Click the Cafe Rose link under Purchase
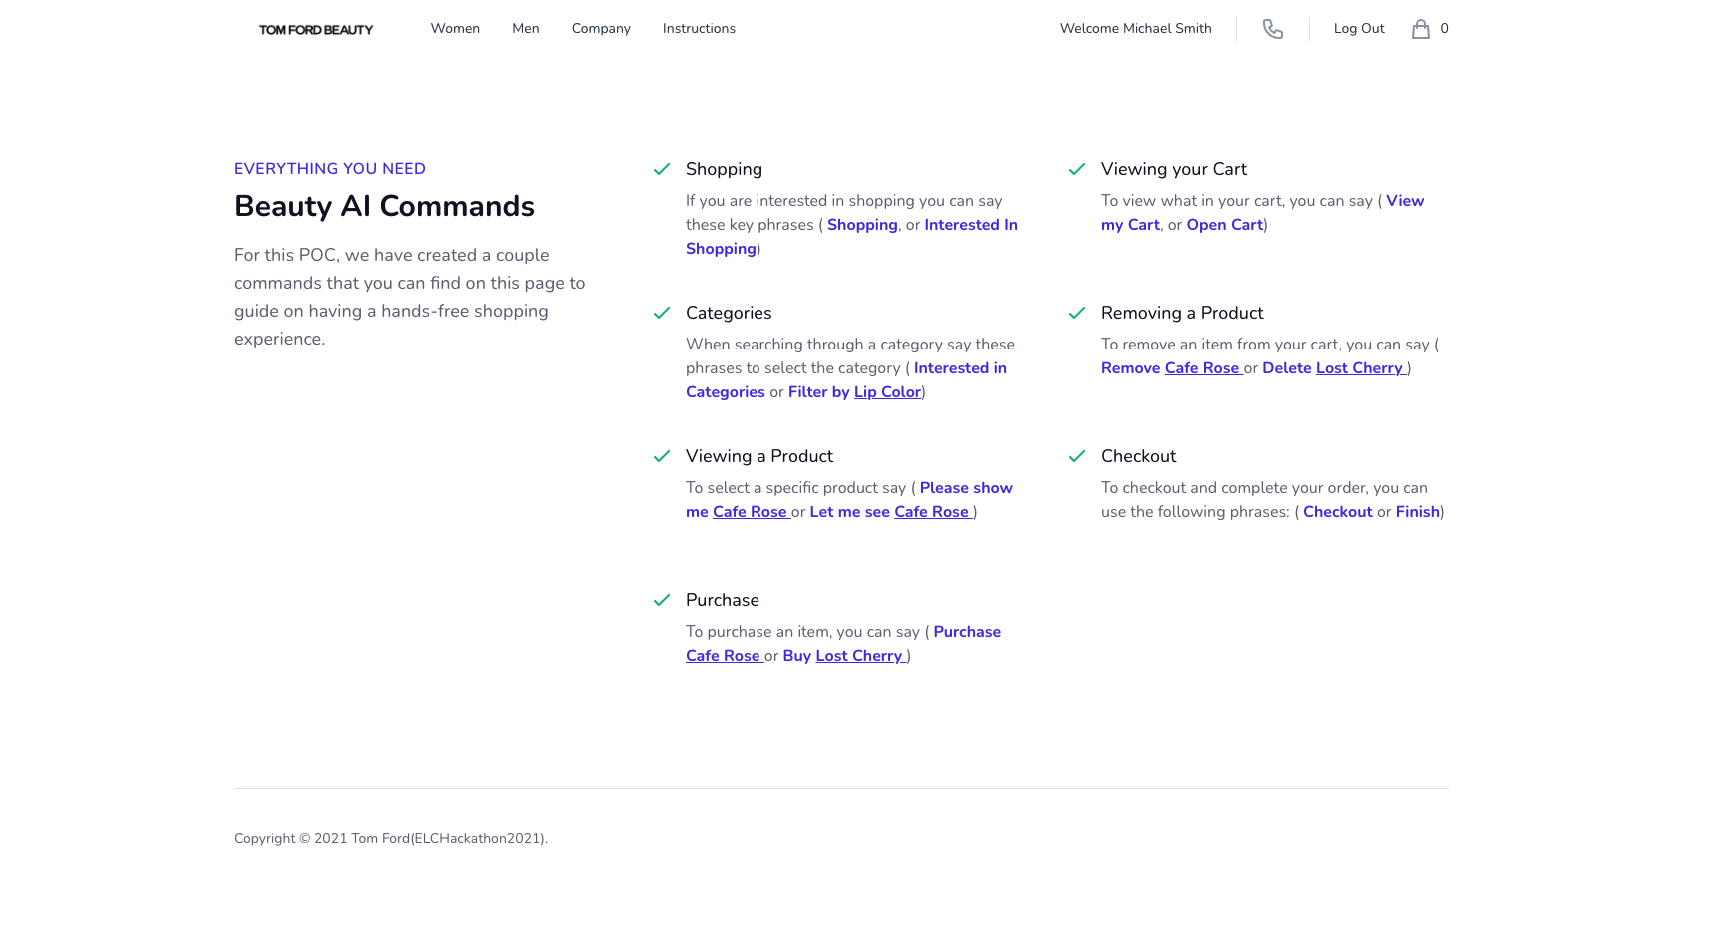1721x946 pixels. pos(722,655)
